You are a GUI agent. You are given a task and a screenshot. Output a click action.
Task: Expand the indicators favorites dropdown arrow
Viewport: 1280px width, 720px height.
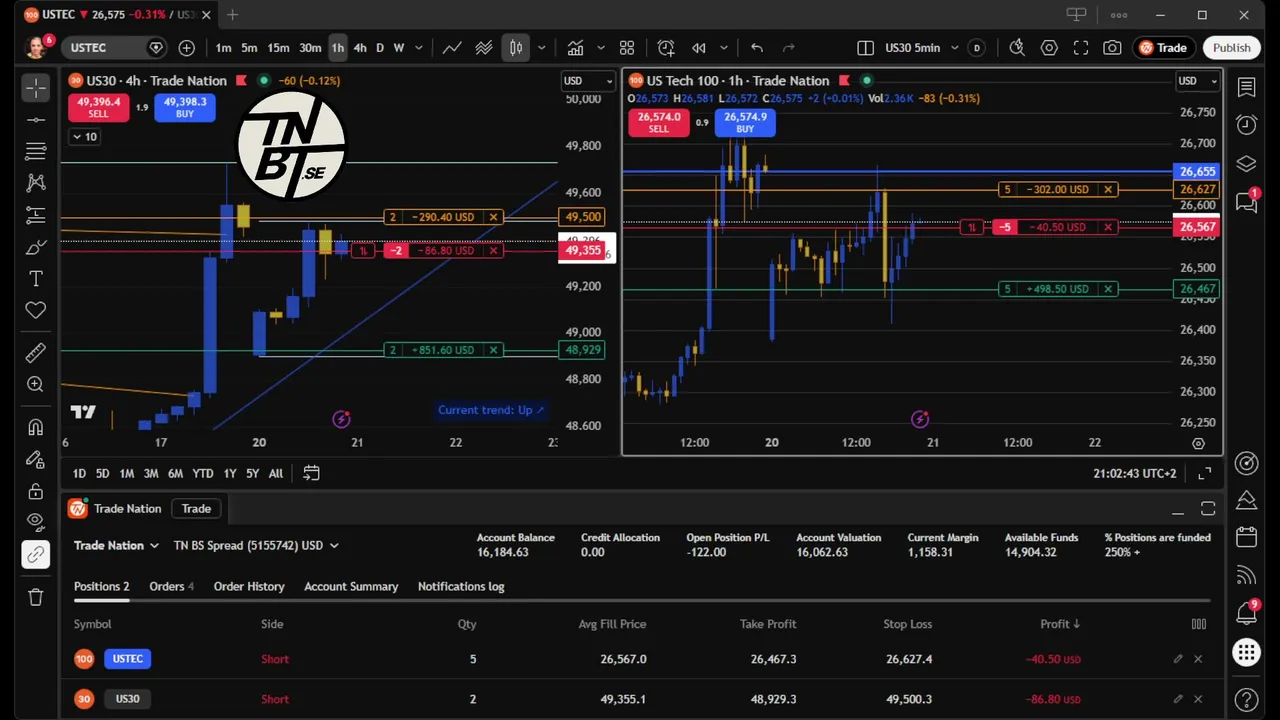point(601,48)
